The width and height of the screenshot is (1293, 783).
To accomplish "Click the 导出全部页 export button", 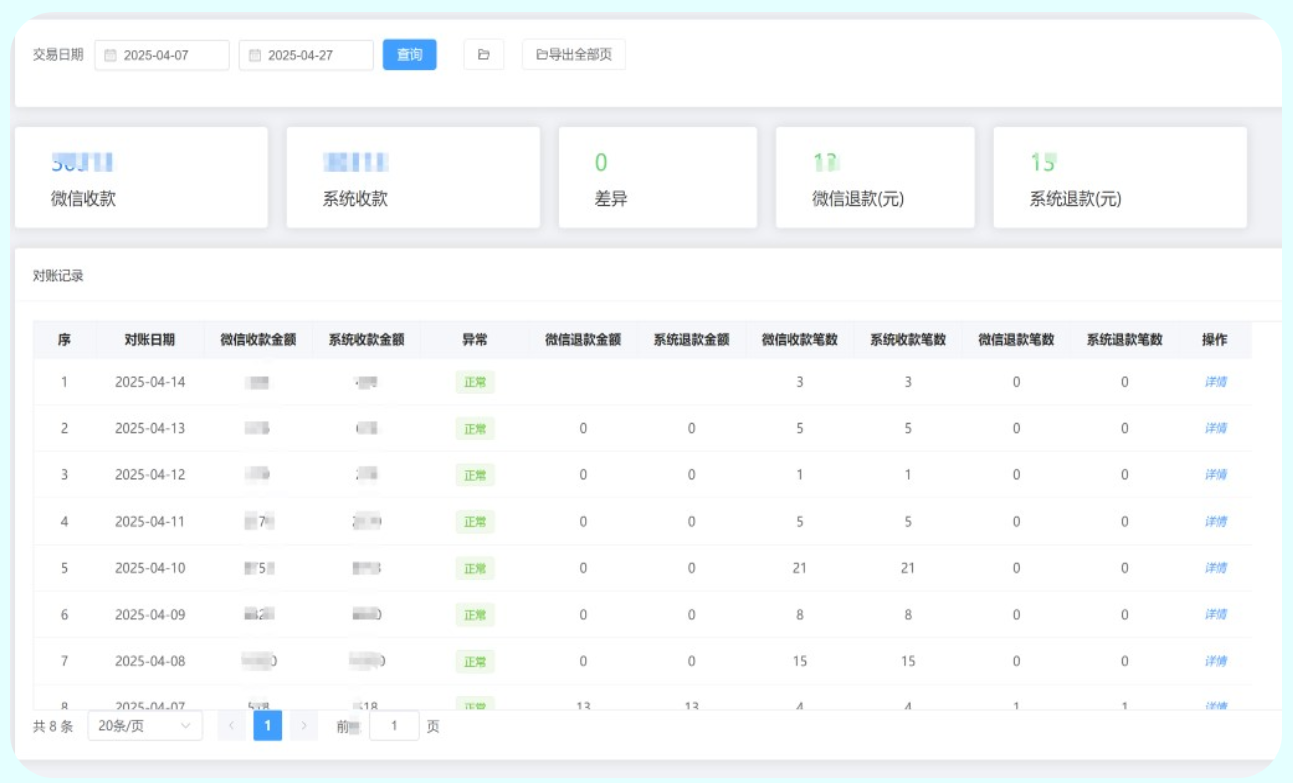I will tap(571, 55).
